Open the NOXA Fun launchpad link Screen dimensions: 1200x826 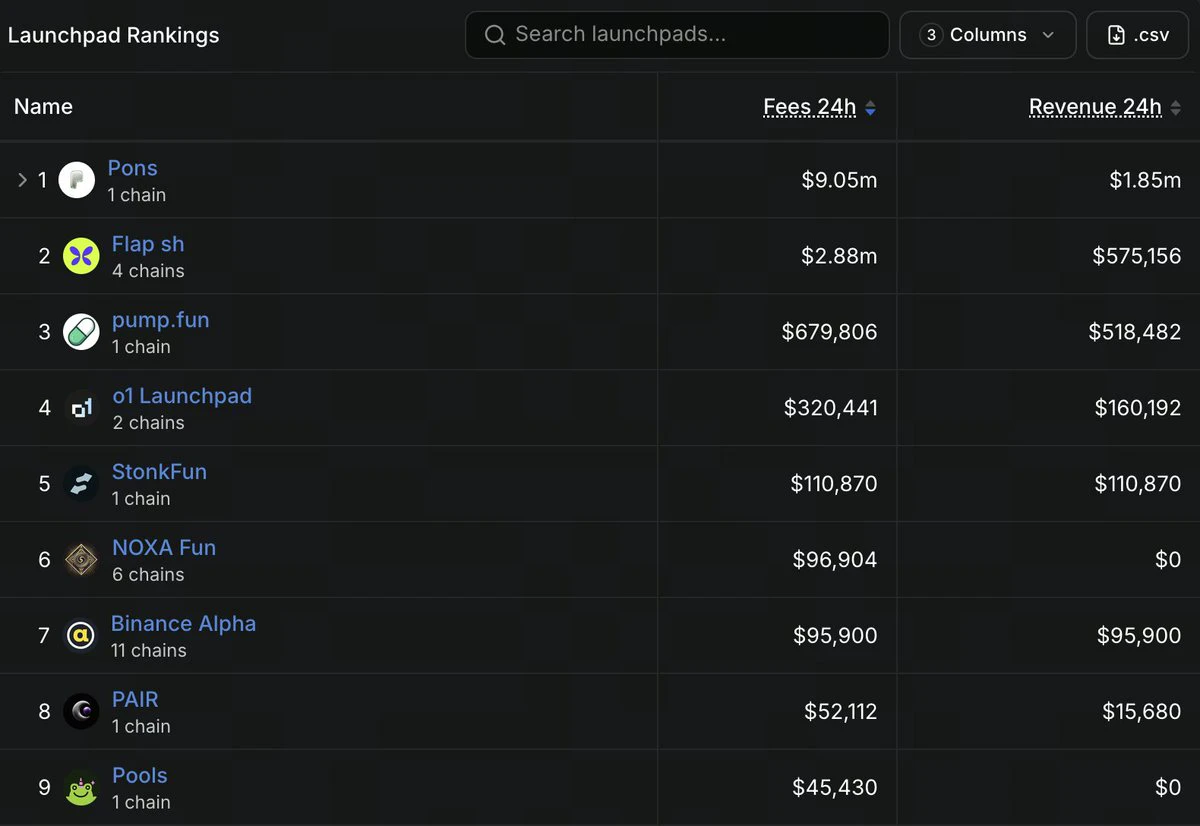point(164,548)
